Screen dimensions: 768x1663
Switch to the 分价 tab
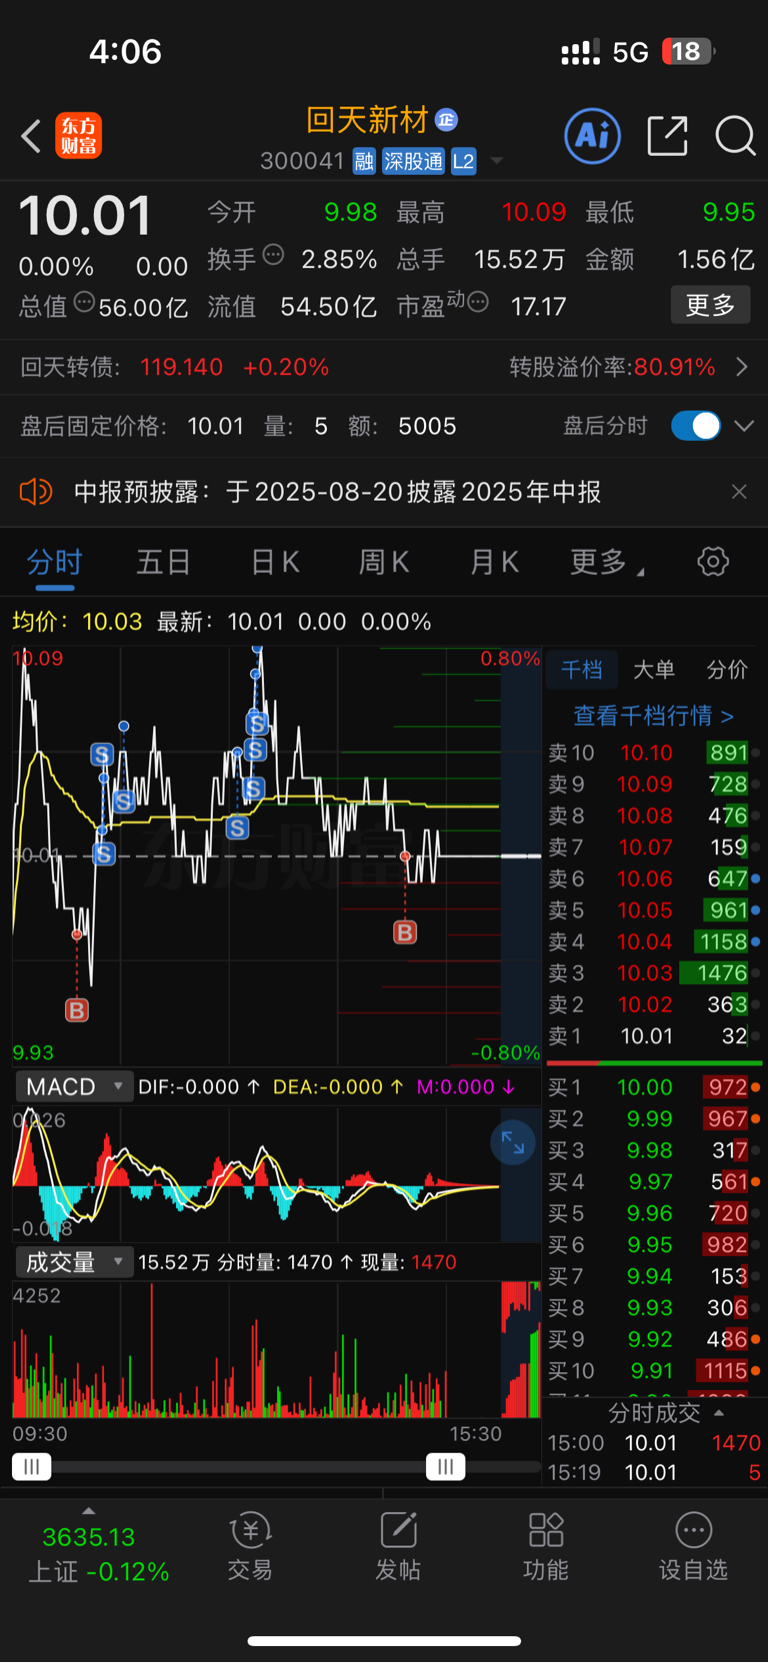727,669
